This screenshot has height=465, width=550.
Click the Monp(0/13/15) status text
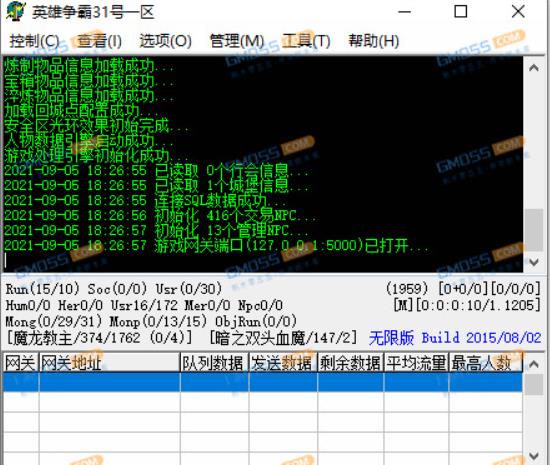pyautogui.click(x=158, y=322)
